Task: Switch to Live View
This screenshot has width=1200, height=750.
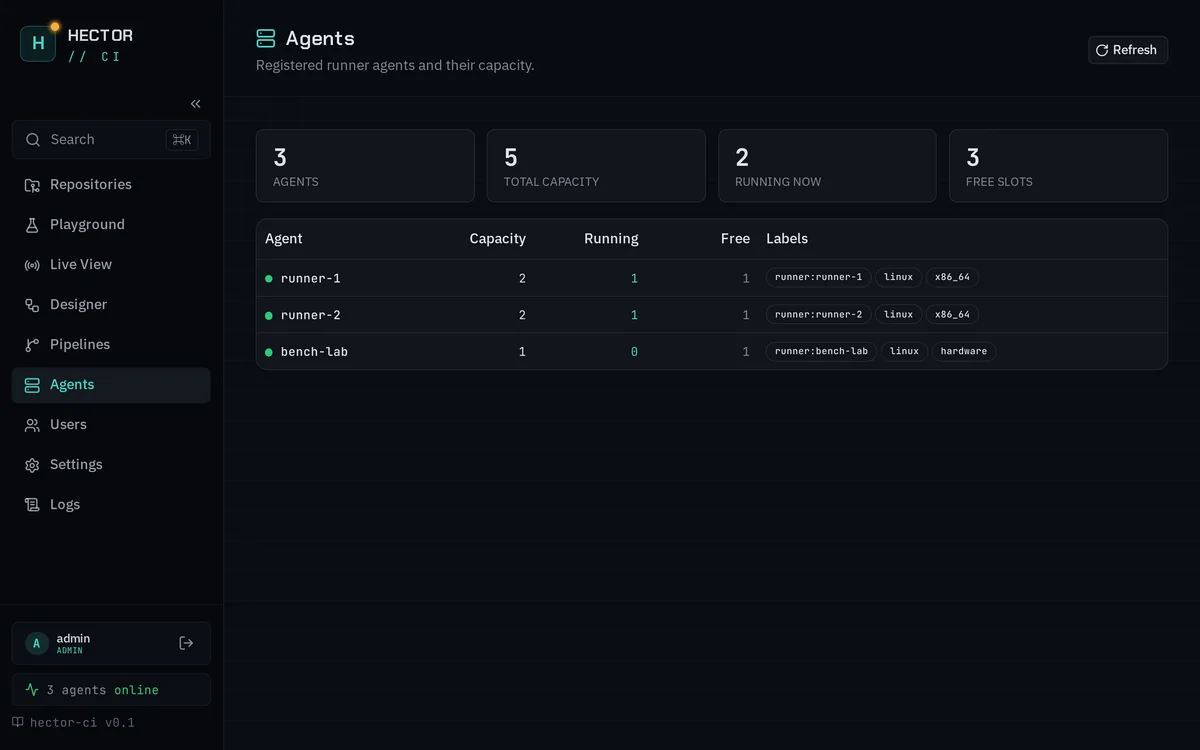Action: pos(111,265)
